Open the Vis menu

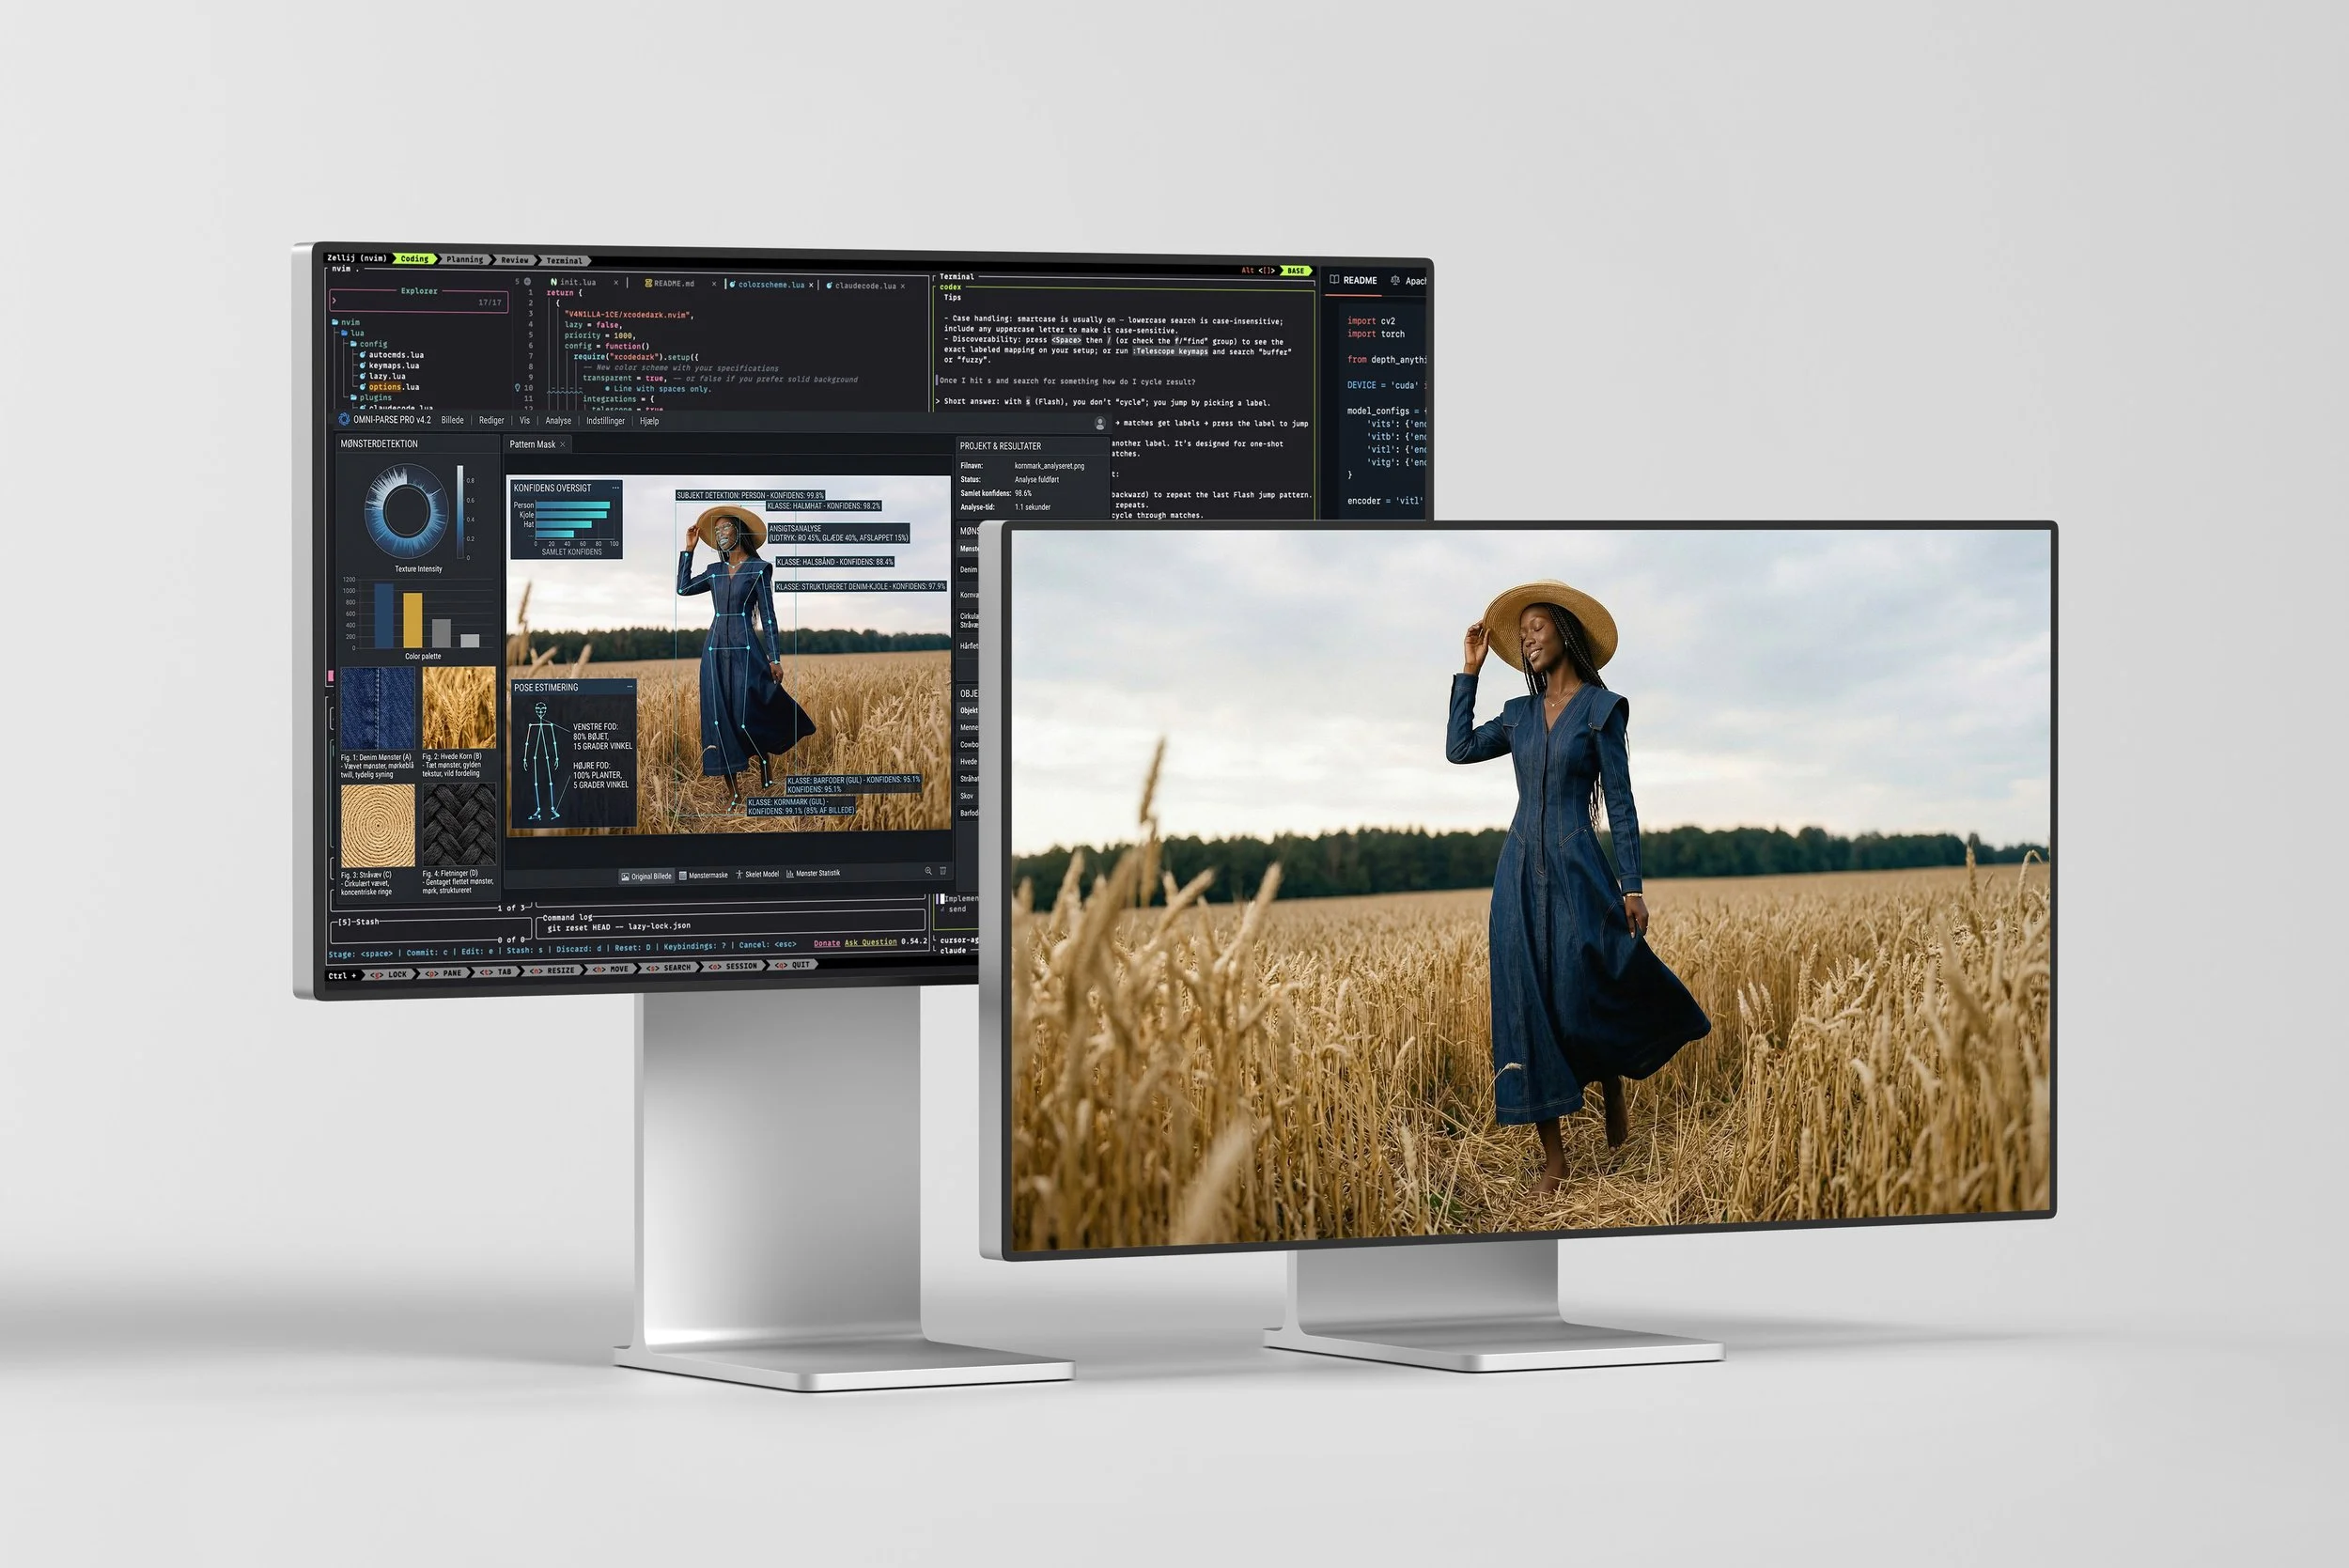(x=524, y=421)
